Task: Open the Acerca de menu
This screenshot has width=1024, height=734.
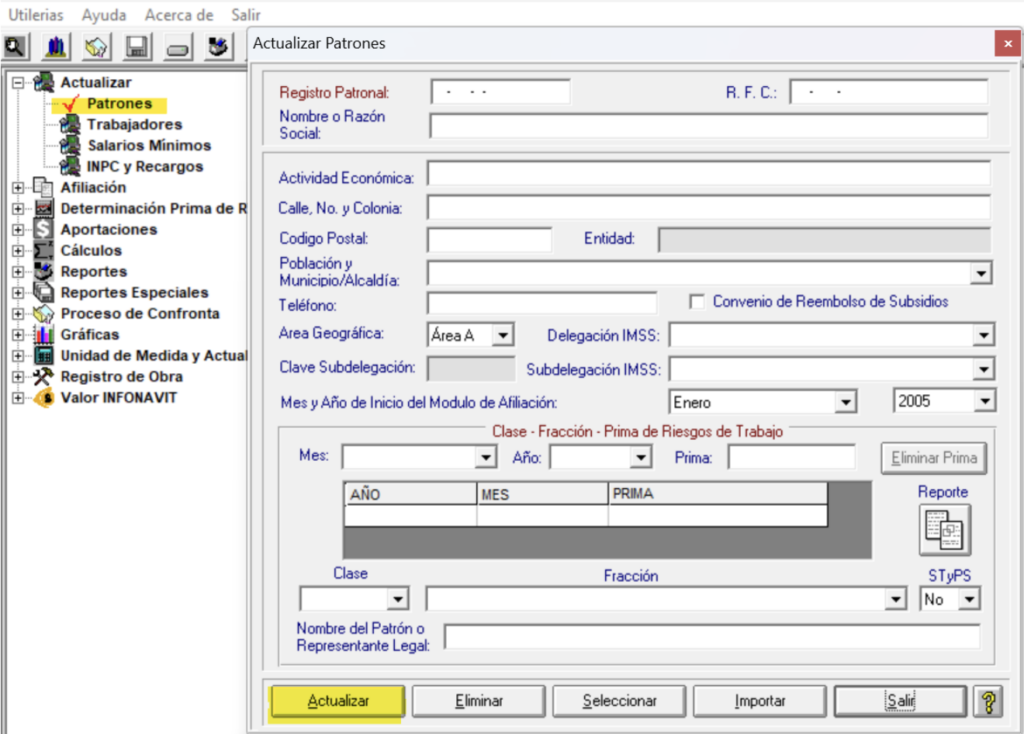Action: pos(179,14)
